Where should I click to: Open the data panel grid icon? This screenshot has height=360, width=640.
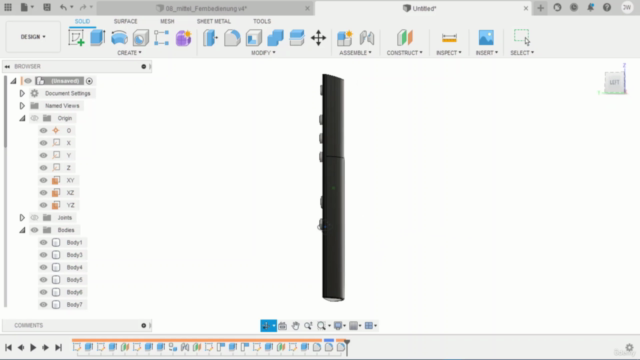click(x=8, y=7)
